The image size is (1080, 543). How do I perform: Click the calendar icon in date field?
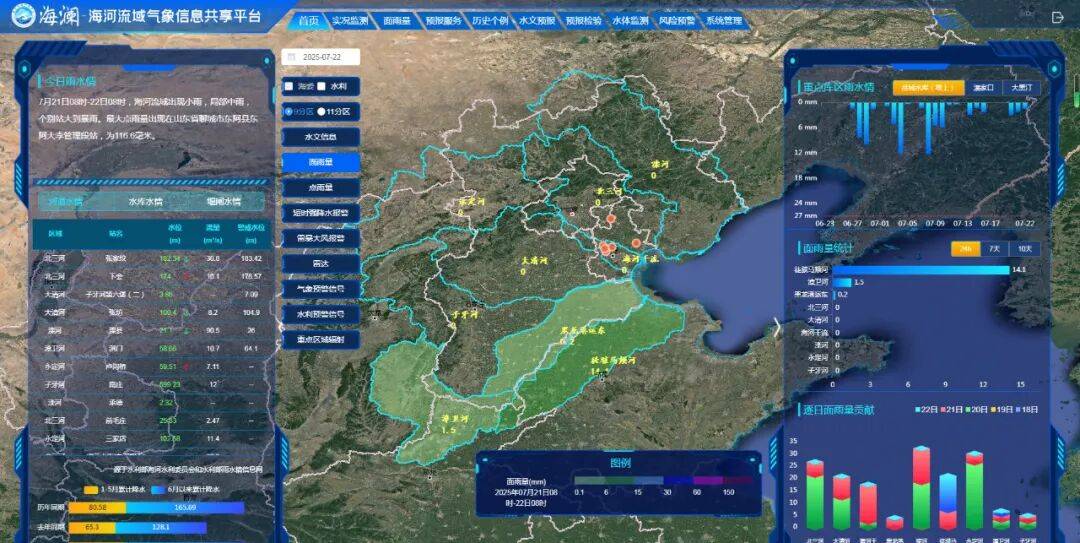[292, 58]
